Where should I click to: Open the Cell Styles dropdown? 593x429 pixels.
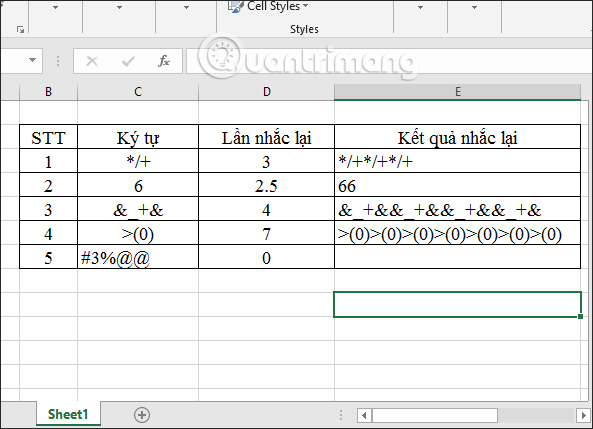click(x=269, y=6)
